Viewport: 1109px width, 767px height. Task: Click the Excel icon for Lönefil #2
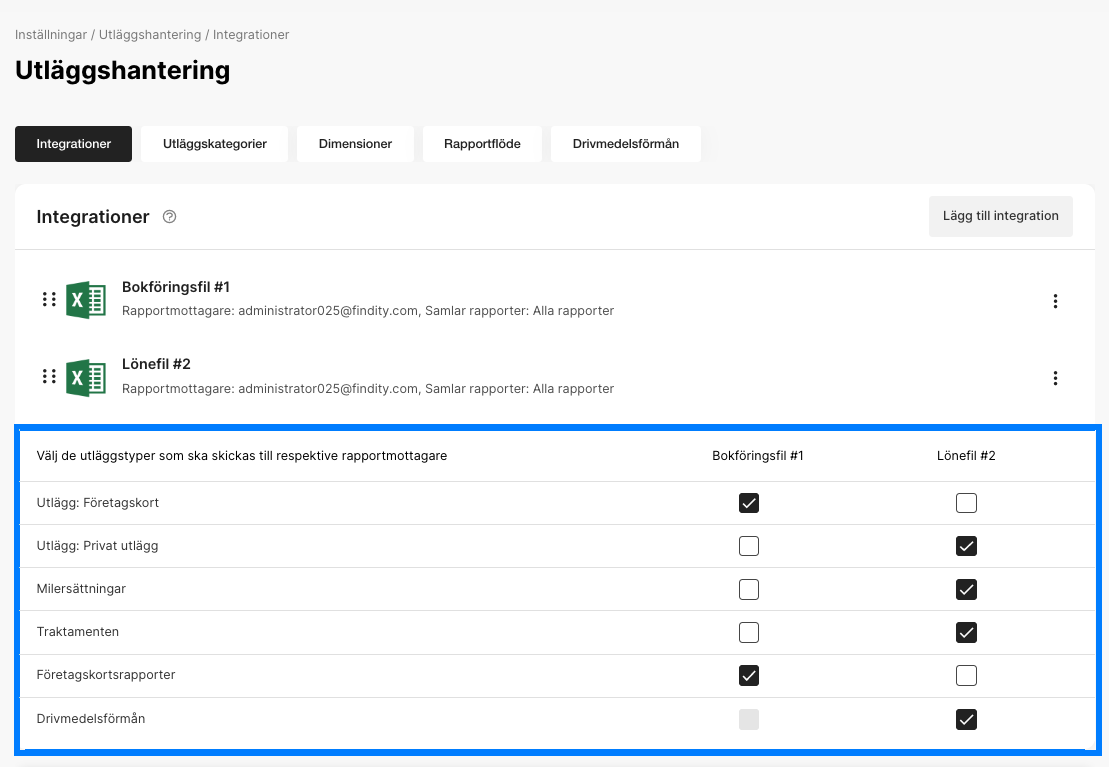point(86,377)
